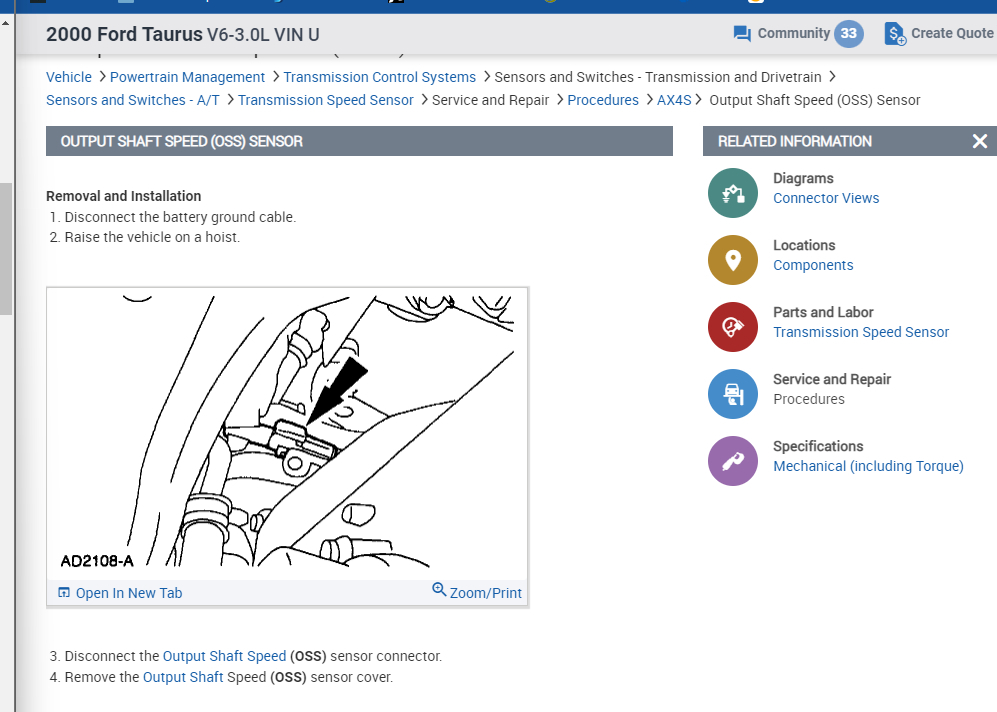Go to Powertrain Management breadcrumb
997x712 pixels.
point(187,77)
